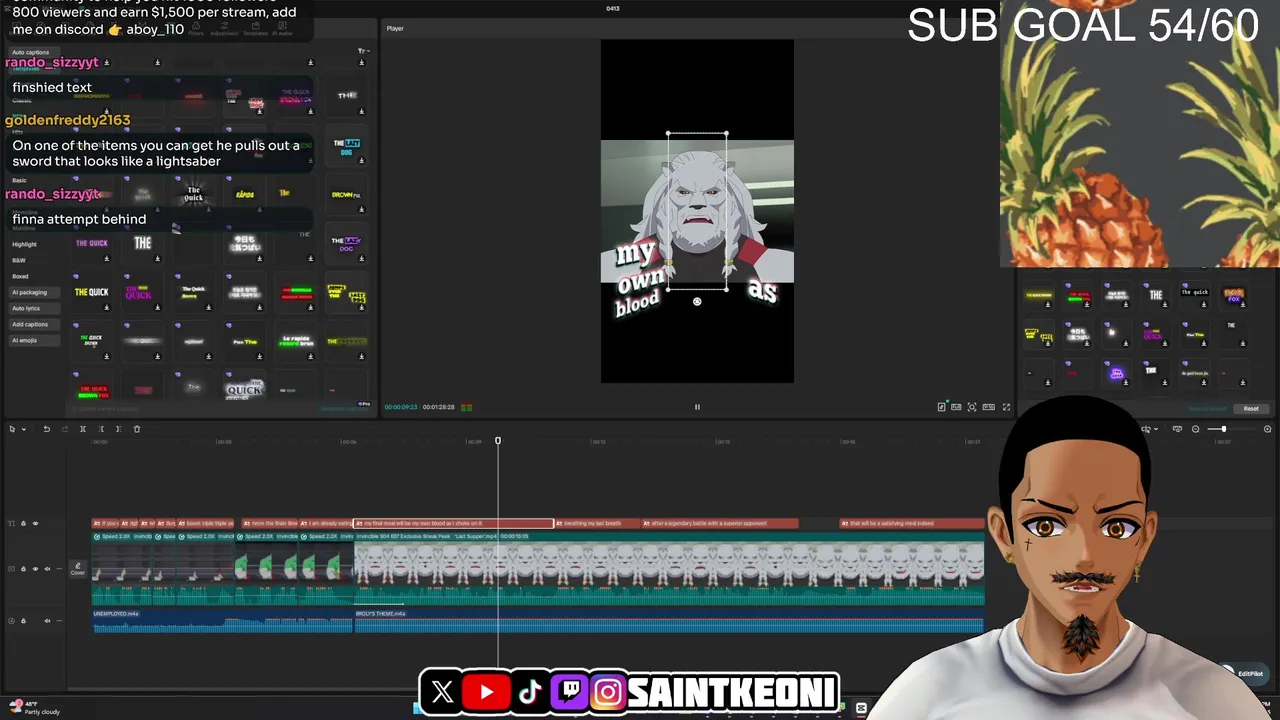This screenshot has width=1280, height=720.
Task: Choose the glowing purple template in right panel
Action: [1117, 373]
